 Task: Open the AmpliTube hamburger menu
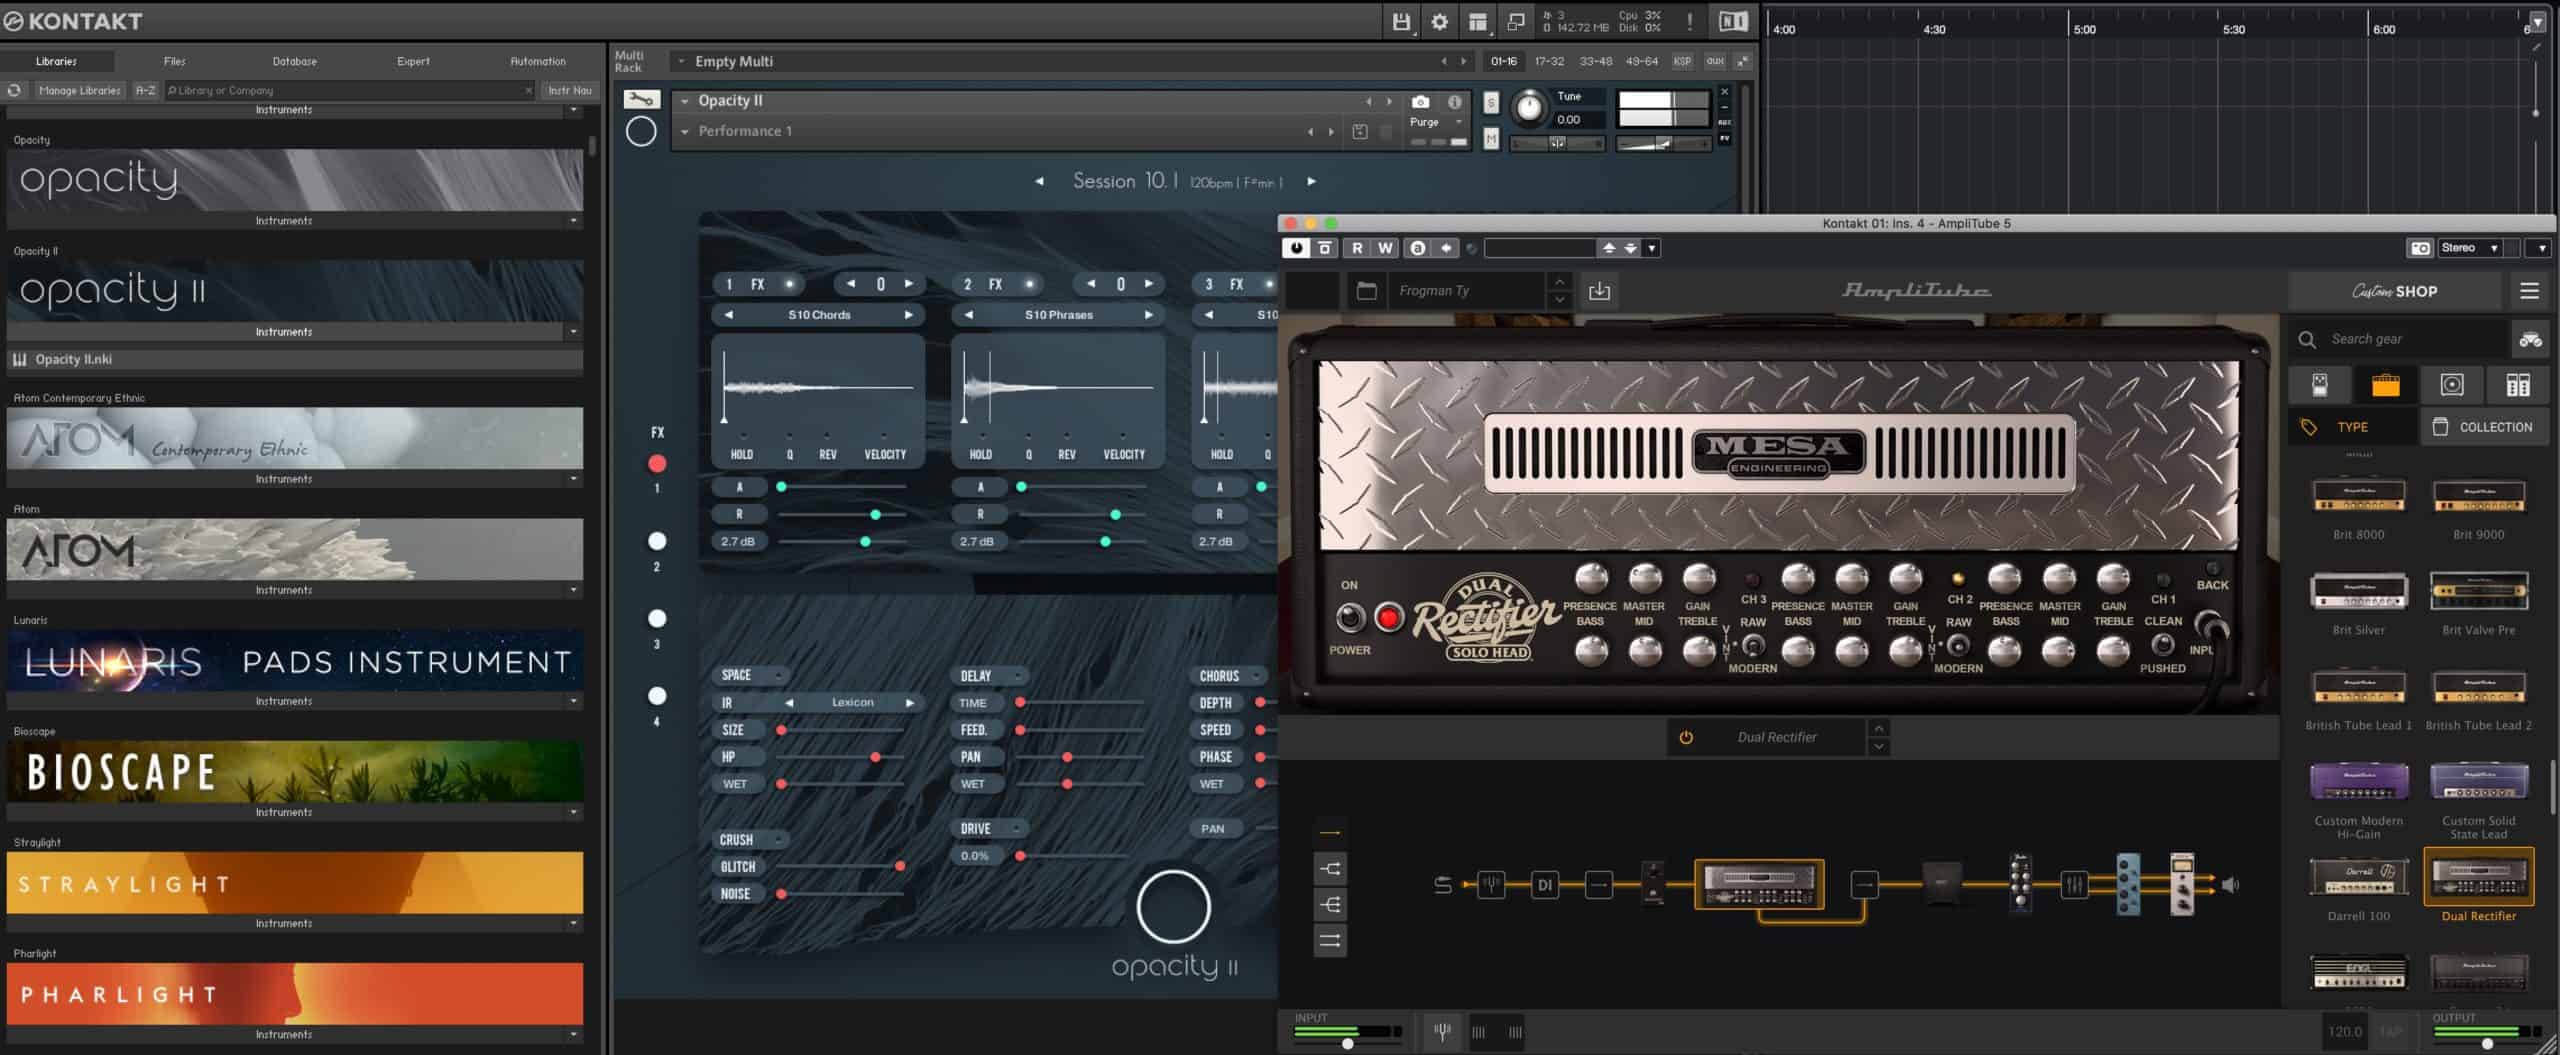click(2529, 291)
